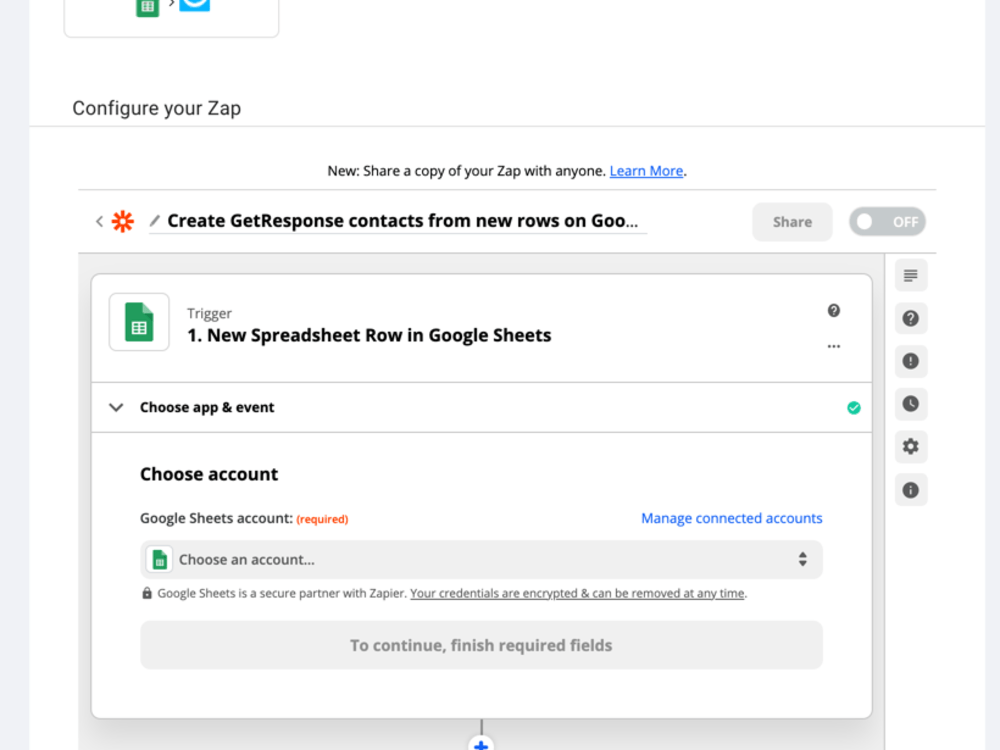Select the Google Sheets trigger step icon
Image resolution: width=1000 pixels, height=750 pixels.
[139, 322]
